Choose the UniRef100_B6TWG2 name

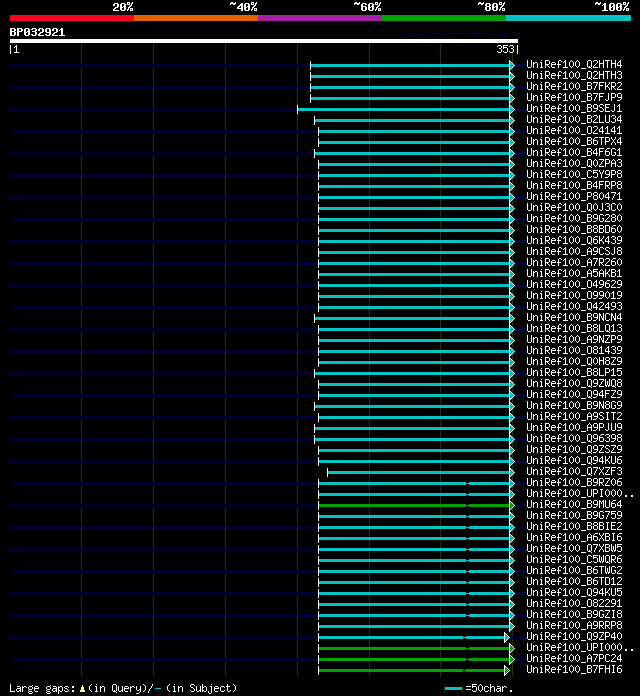(574, 571)
